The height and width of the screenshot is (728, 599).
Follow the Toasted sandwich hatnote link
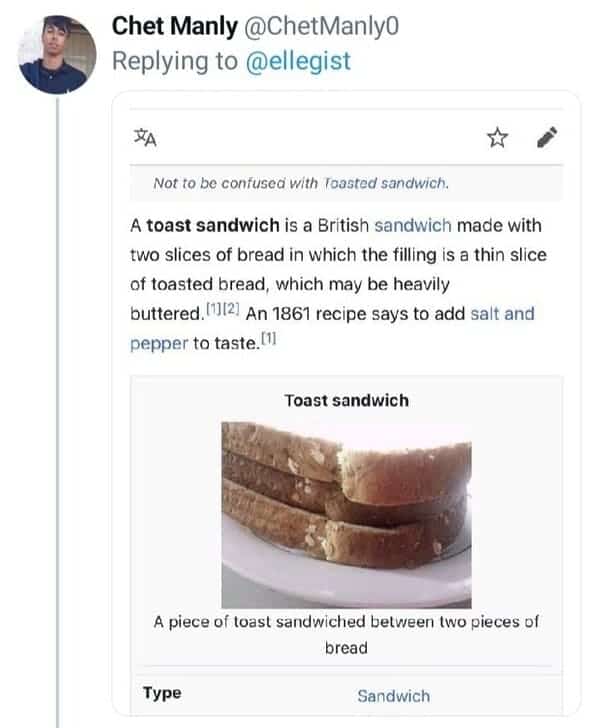[385, 183]
